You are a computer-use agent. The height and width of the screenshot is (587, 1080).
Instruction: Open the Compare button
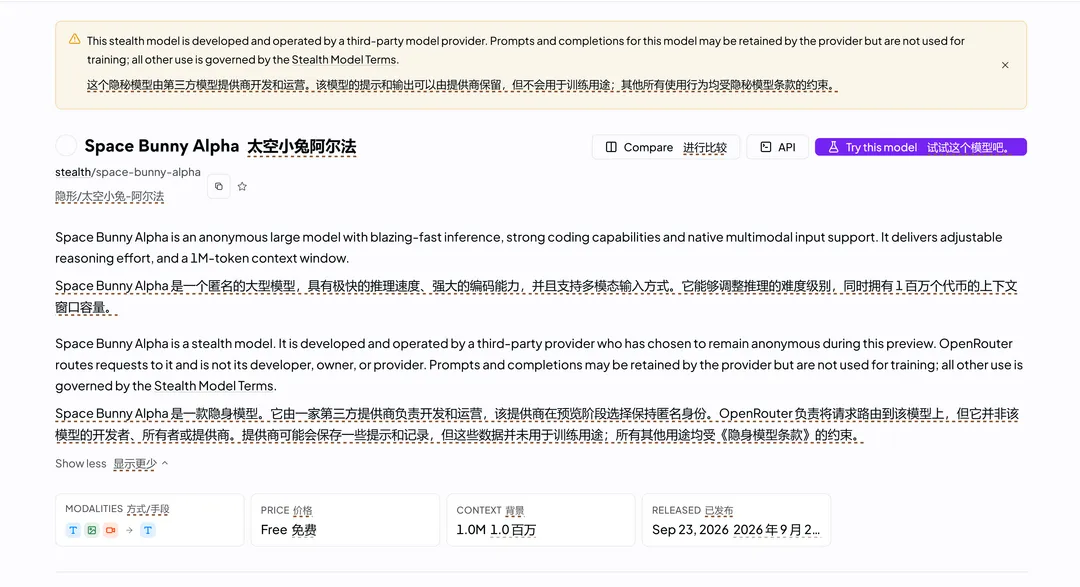(665, 147)
